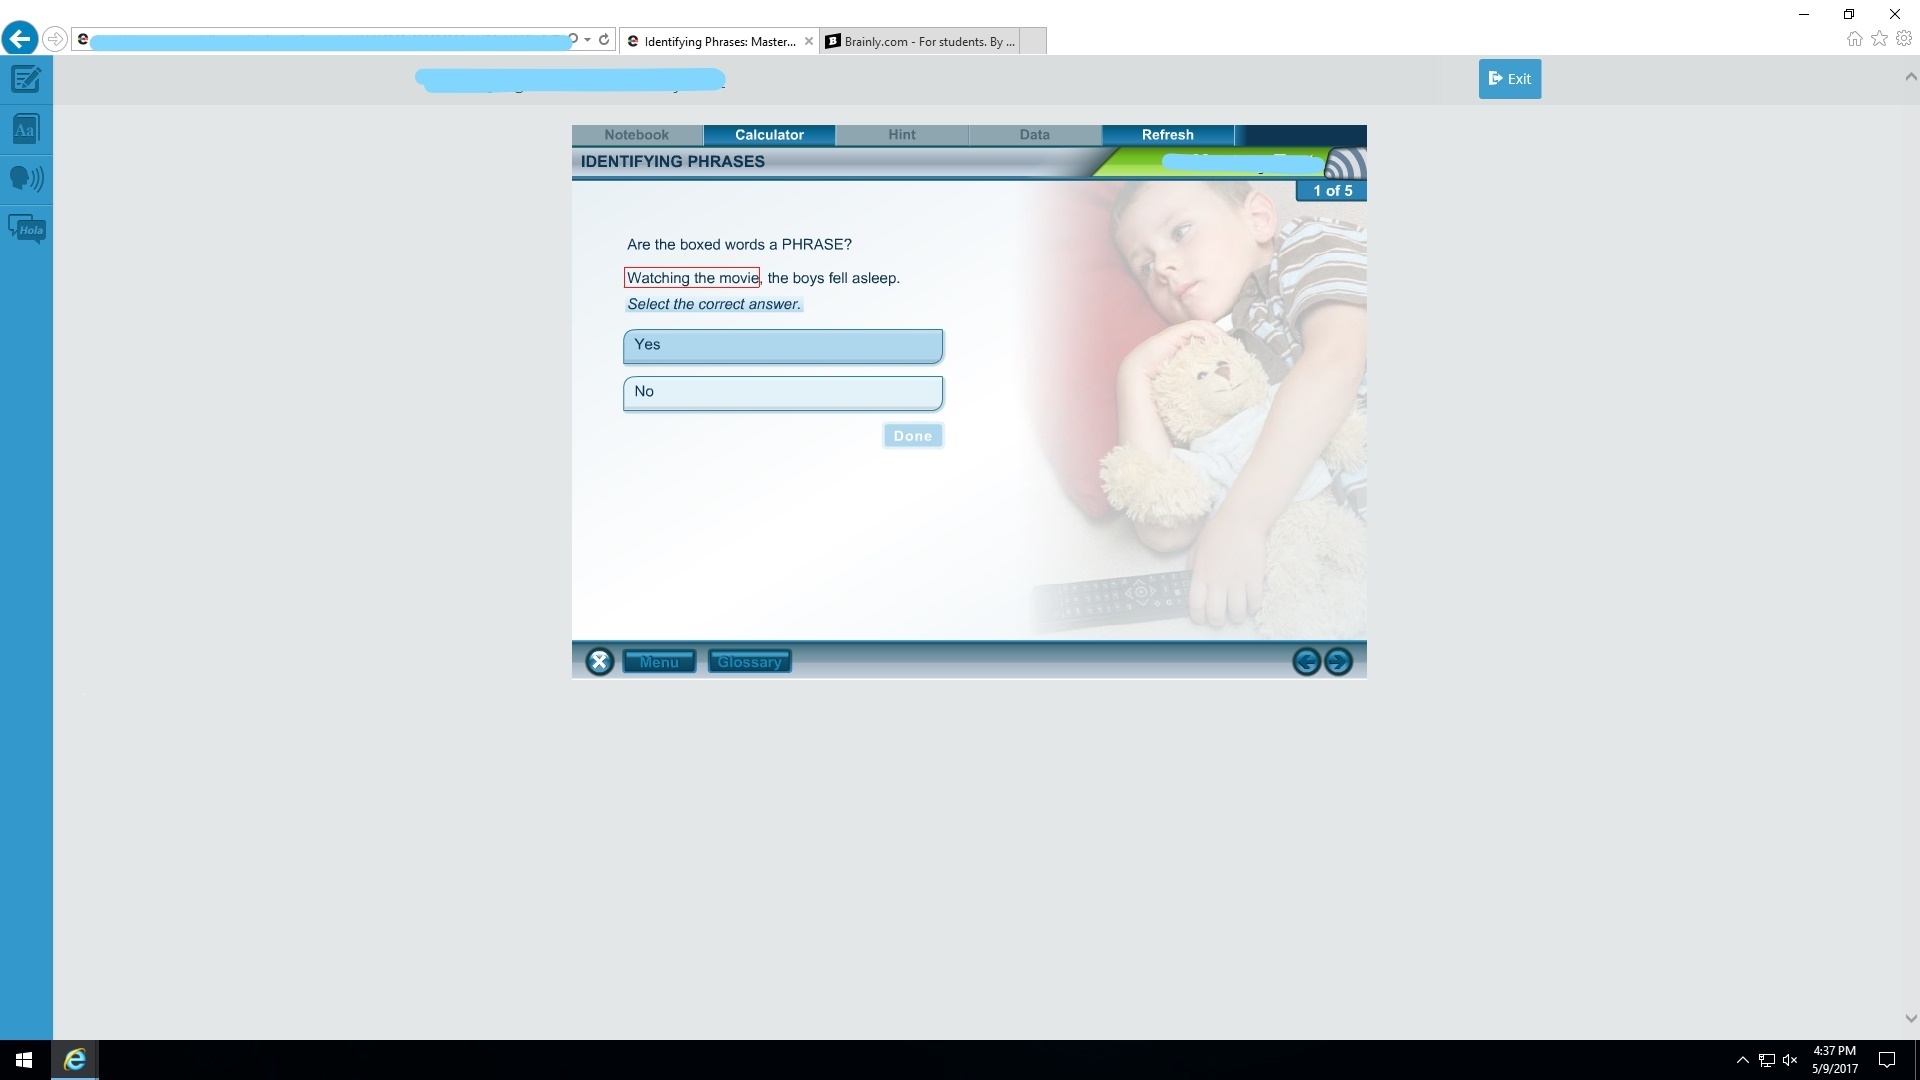Open the notes tool in left sidebar
Viewport: 1920px width, 1080px height.
tap(26, 79)
